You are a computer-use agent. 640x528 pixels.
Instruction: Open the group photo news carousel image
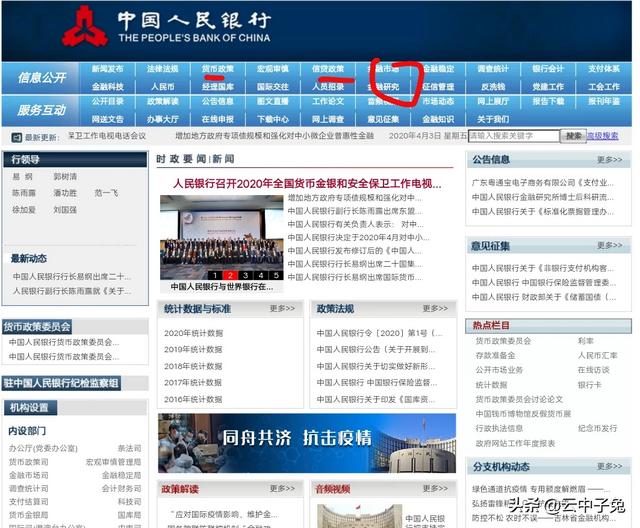coord(221,237)
